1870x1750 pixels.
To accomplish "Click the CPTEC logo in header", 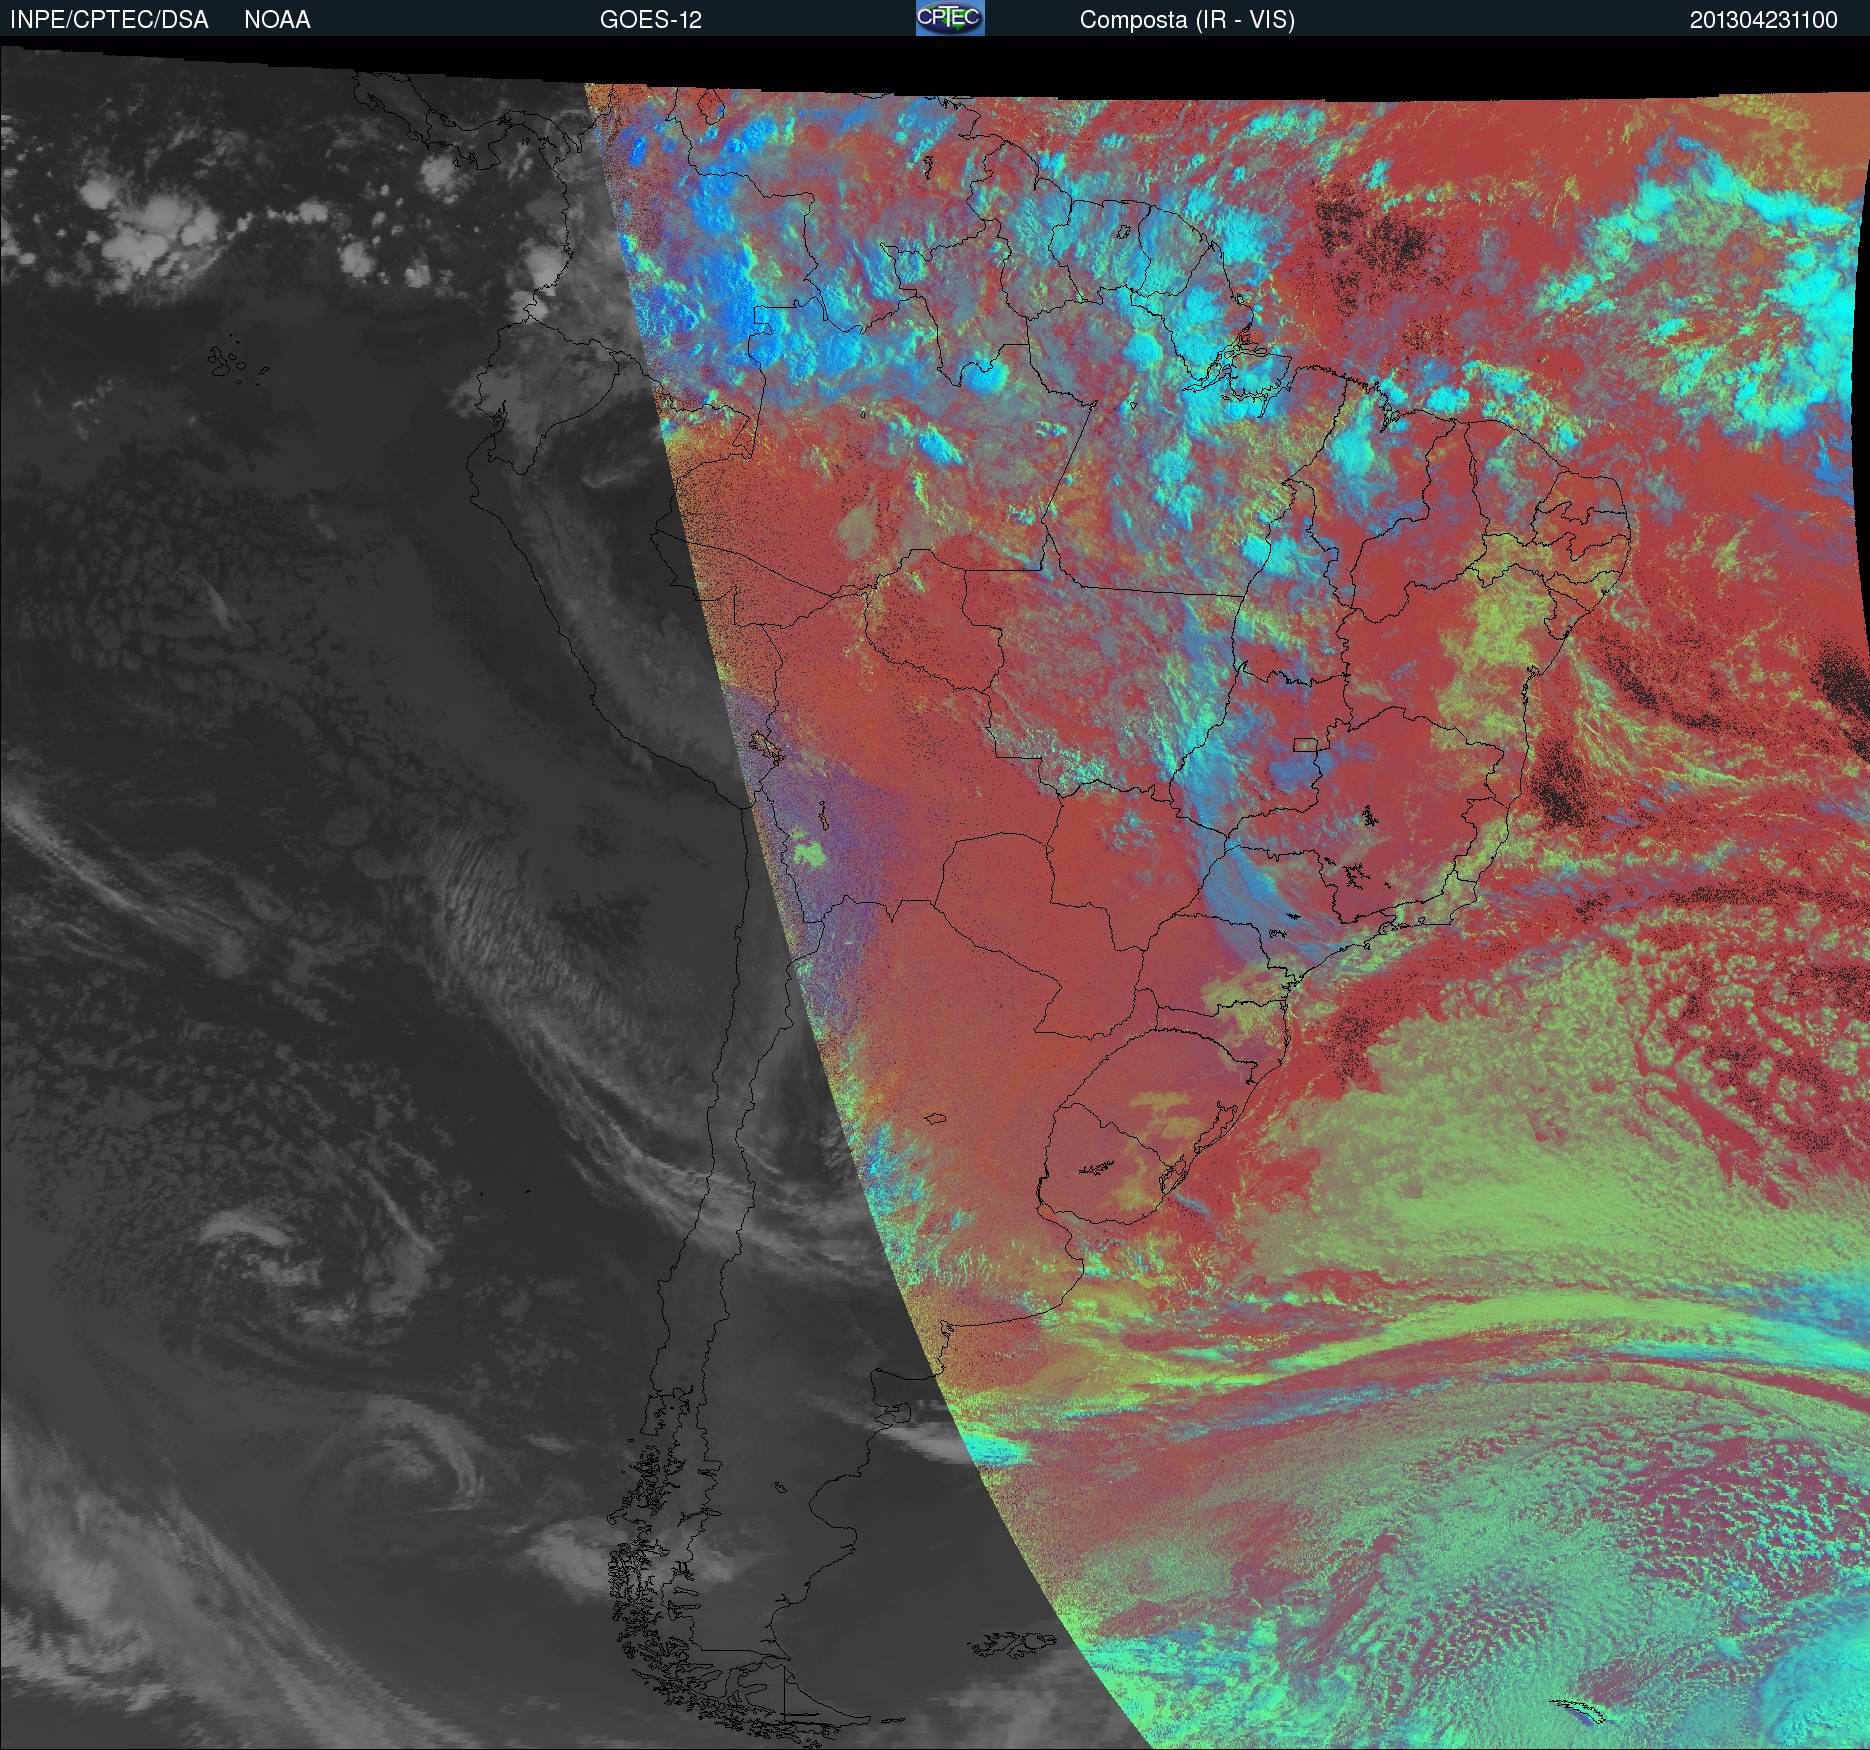I will point(950,18).
